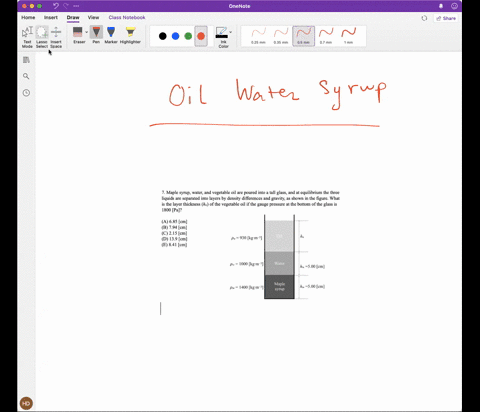Select the Highlighter tool
The height and width of the screenshot is (412, 480).
point(130,35)
